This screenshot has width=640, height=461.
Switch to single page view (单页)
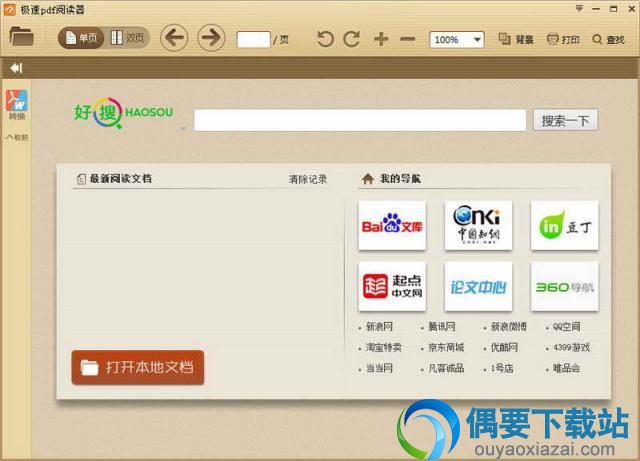pos(82,38)
